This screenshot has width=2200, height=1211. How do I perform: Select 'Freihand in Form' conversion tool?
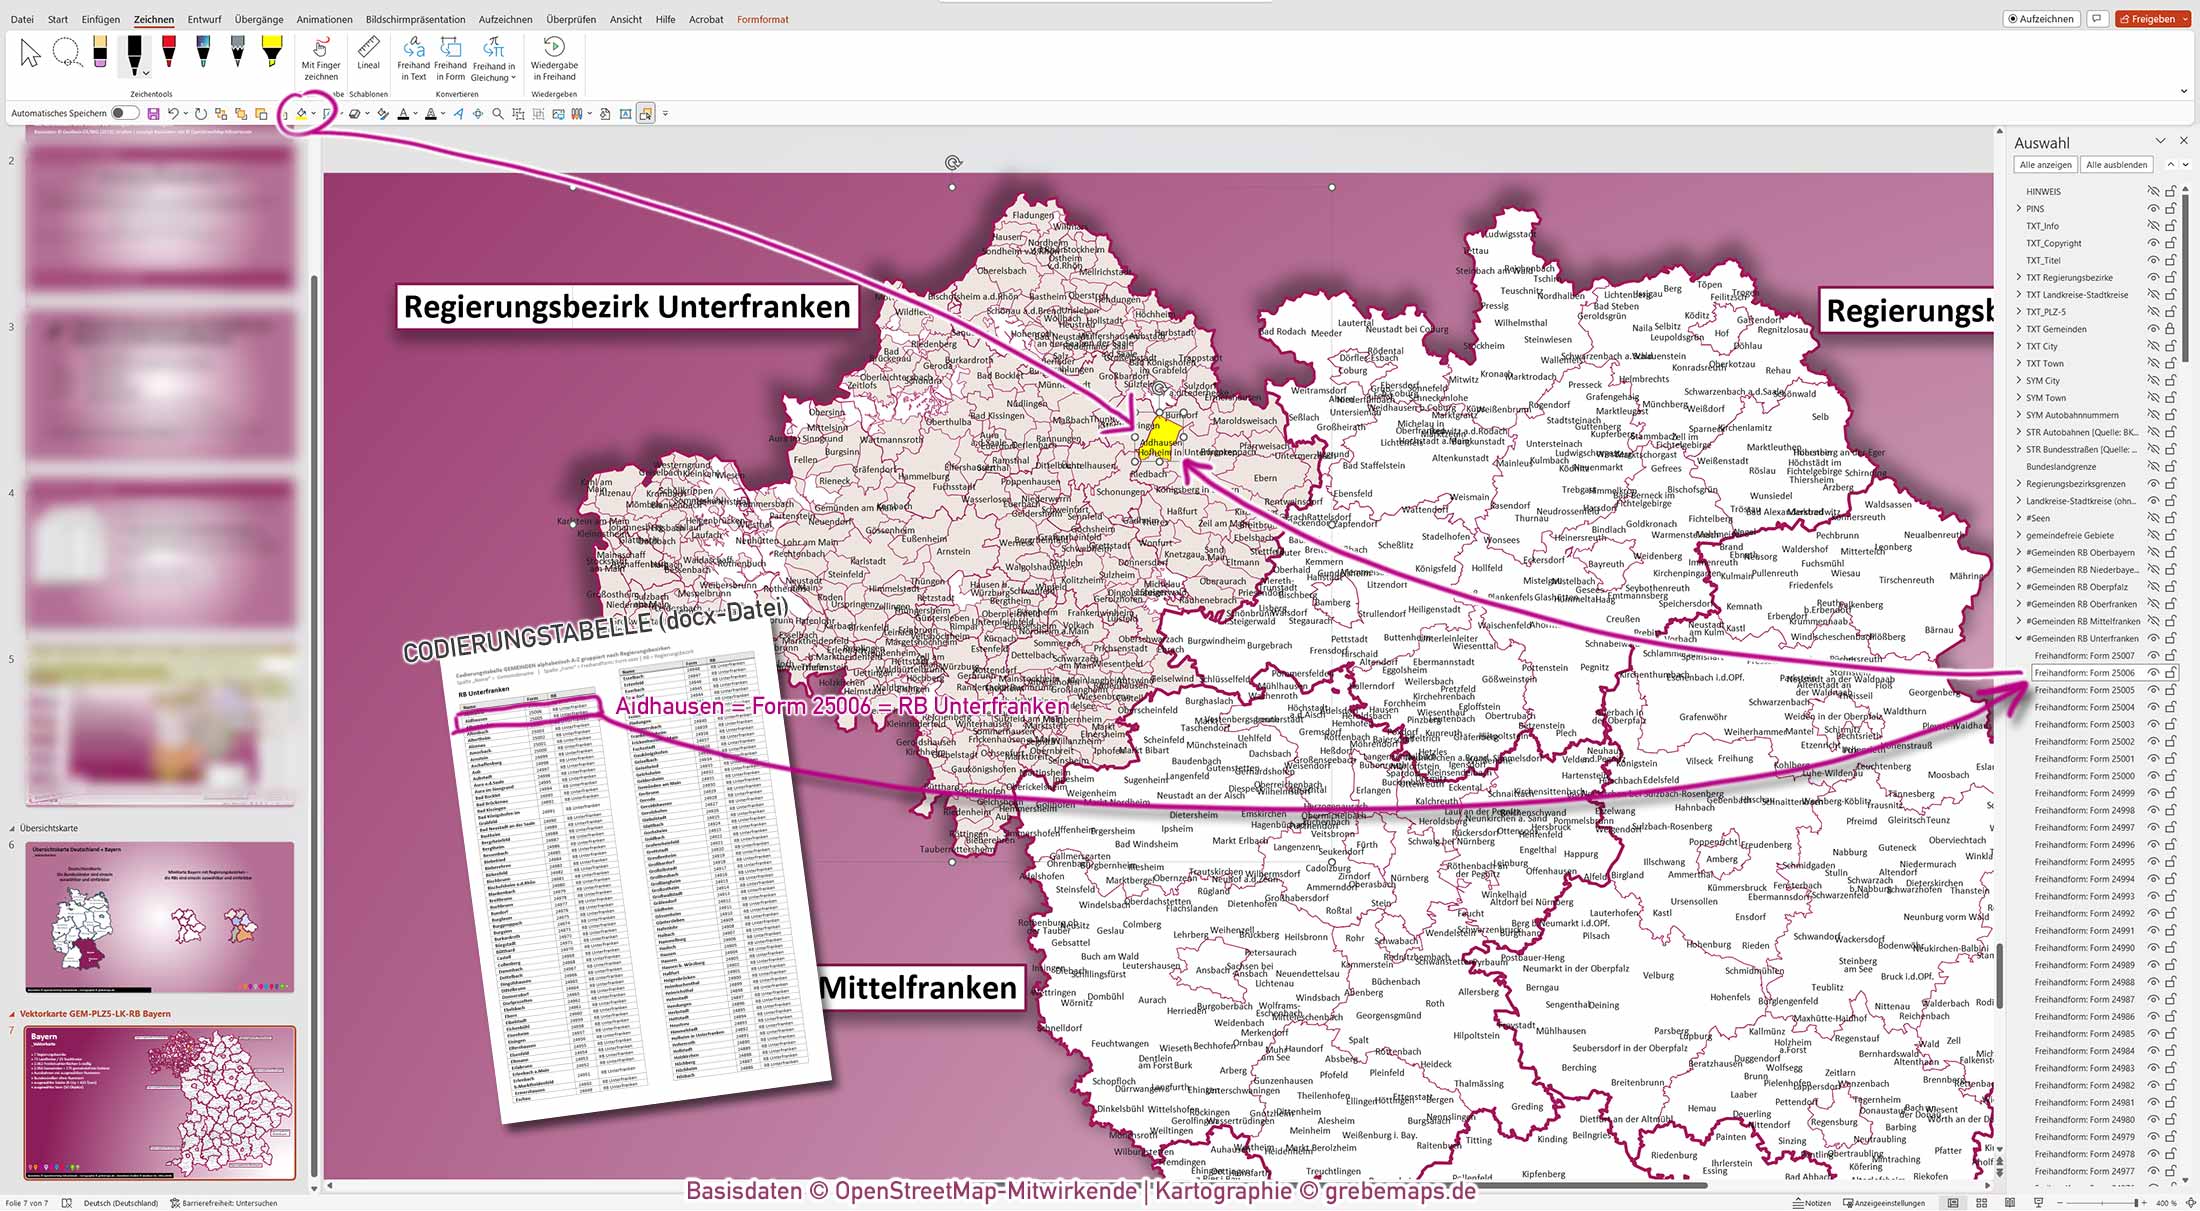(450, 57)
